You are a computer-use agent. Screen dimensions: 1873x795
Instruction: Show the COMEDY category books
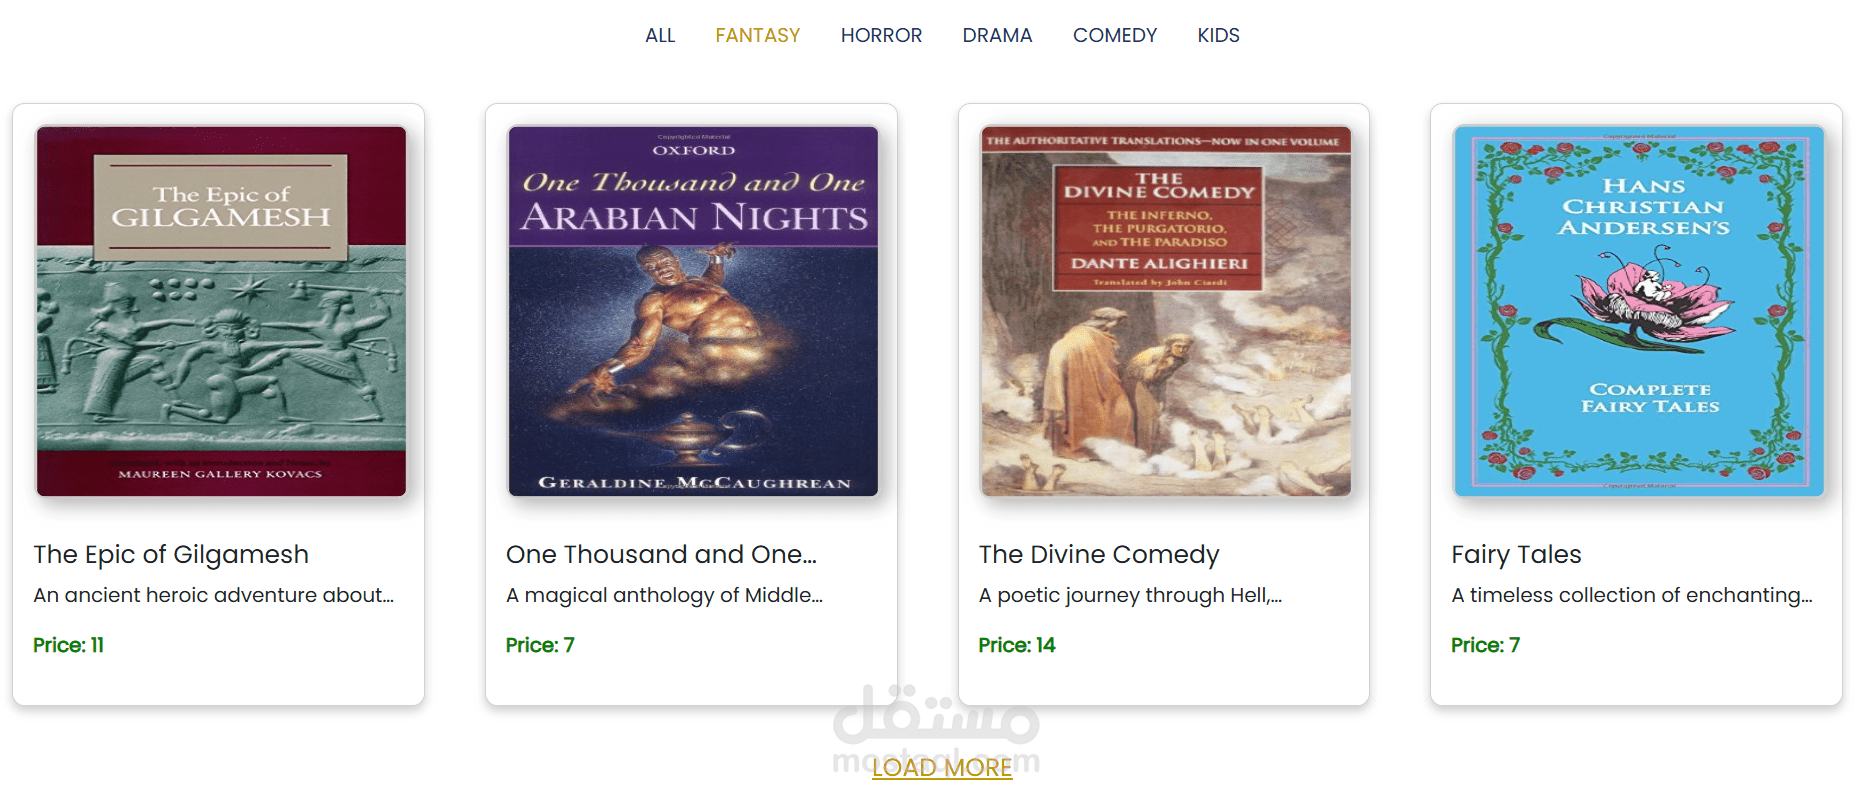(x=1115, y=35)
